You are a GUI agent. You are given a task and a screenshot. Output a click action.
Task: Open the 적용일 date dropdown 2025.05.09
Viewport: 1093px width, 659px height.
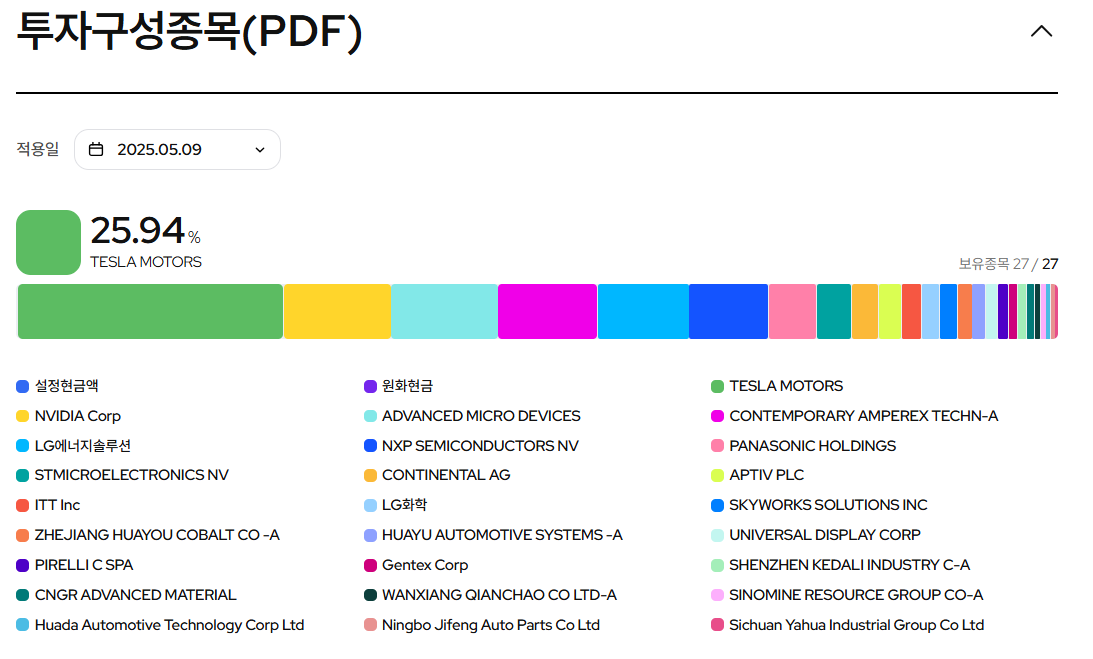pos(177,149)
